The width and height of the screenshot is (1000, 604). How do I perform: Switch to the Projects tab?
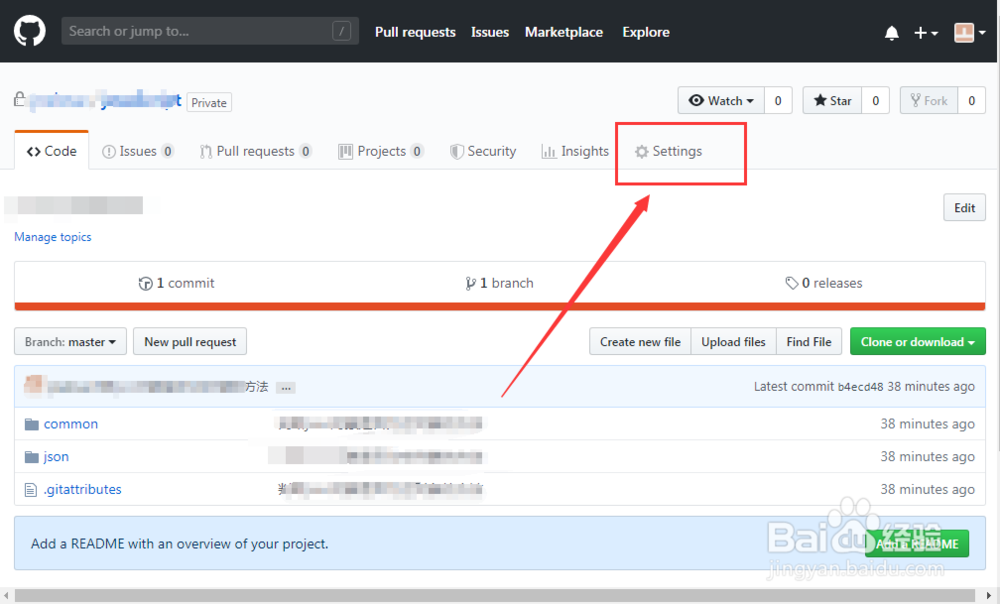point(381,151)
